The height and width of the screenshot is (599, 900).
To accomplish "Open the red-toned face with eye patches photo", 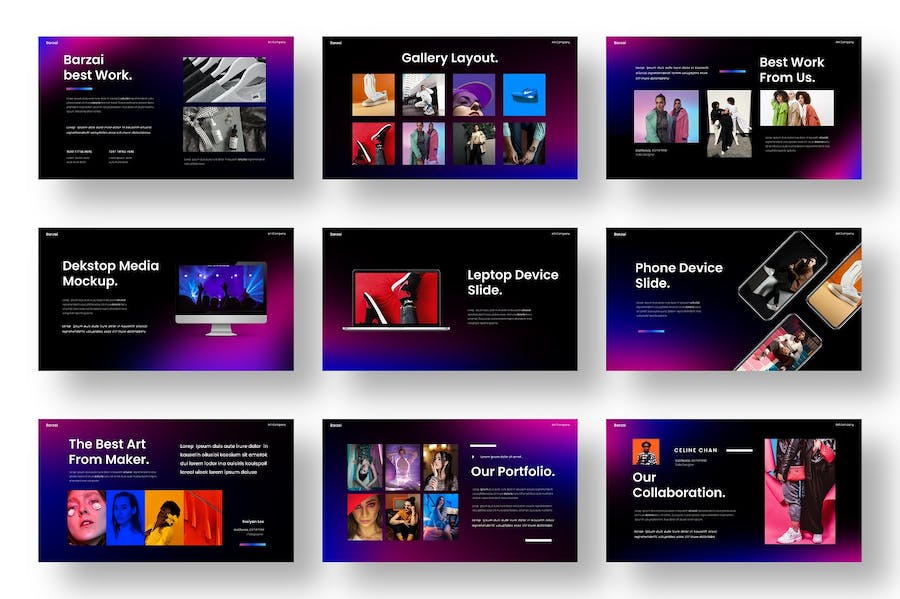I will tap(87, 518).
